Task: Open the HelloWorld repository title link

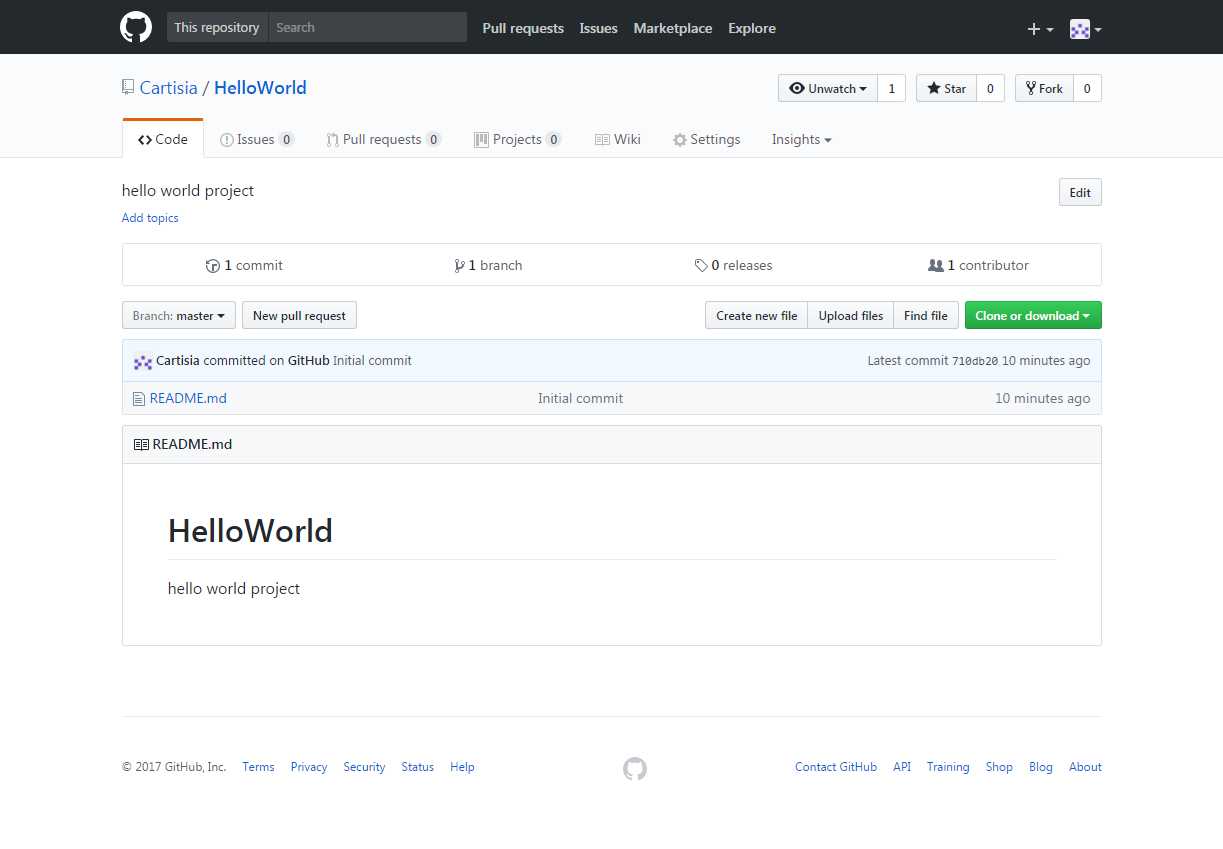Action: pos(260,88)
